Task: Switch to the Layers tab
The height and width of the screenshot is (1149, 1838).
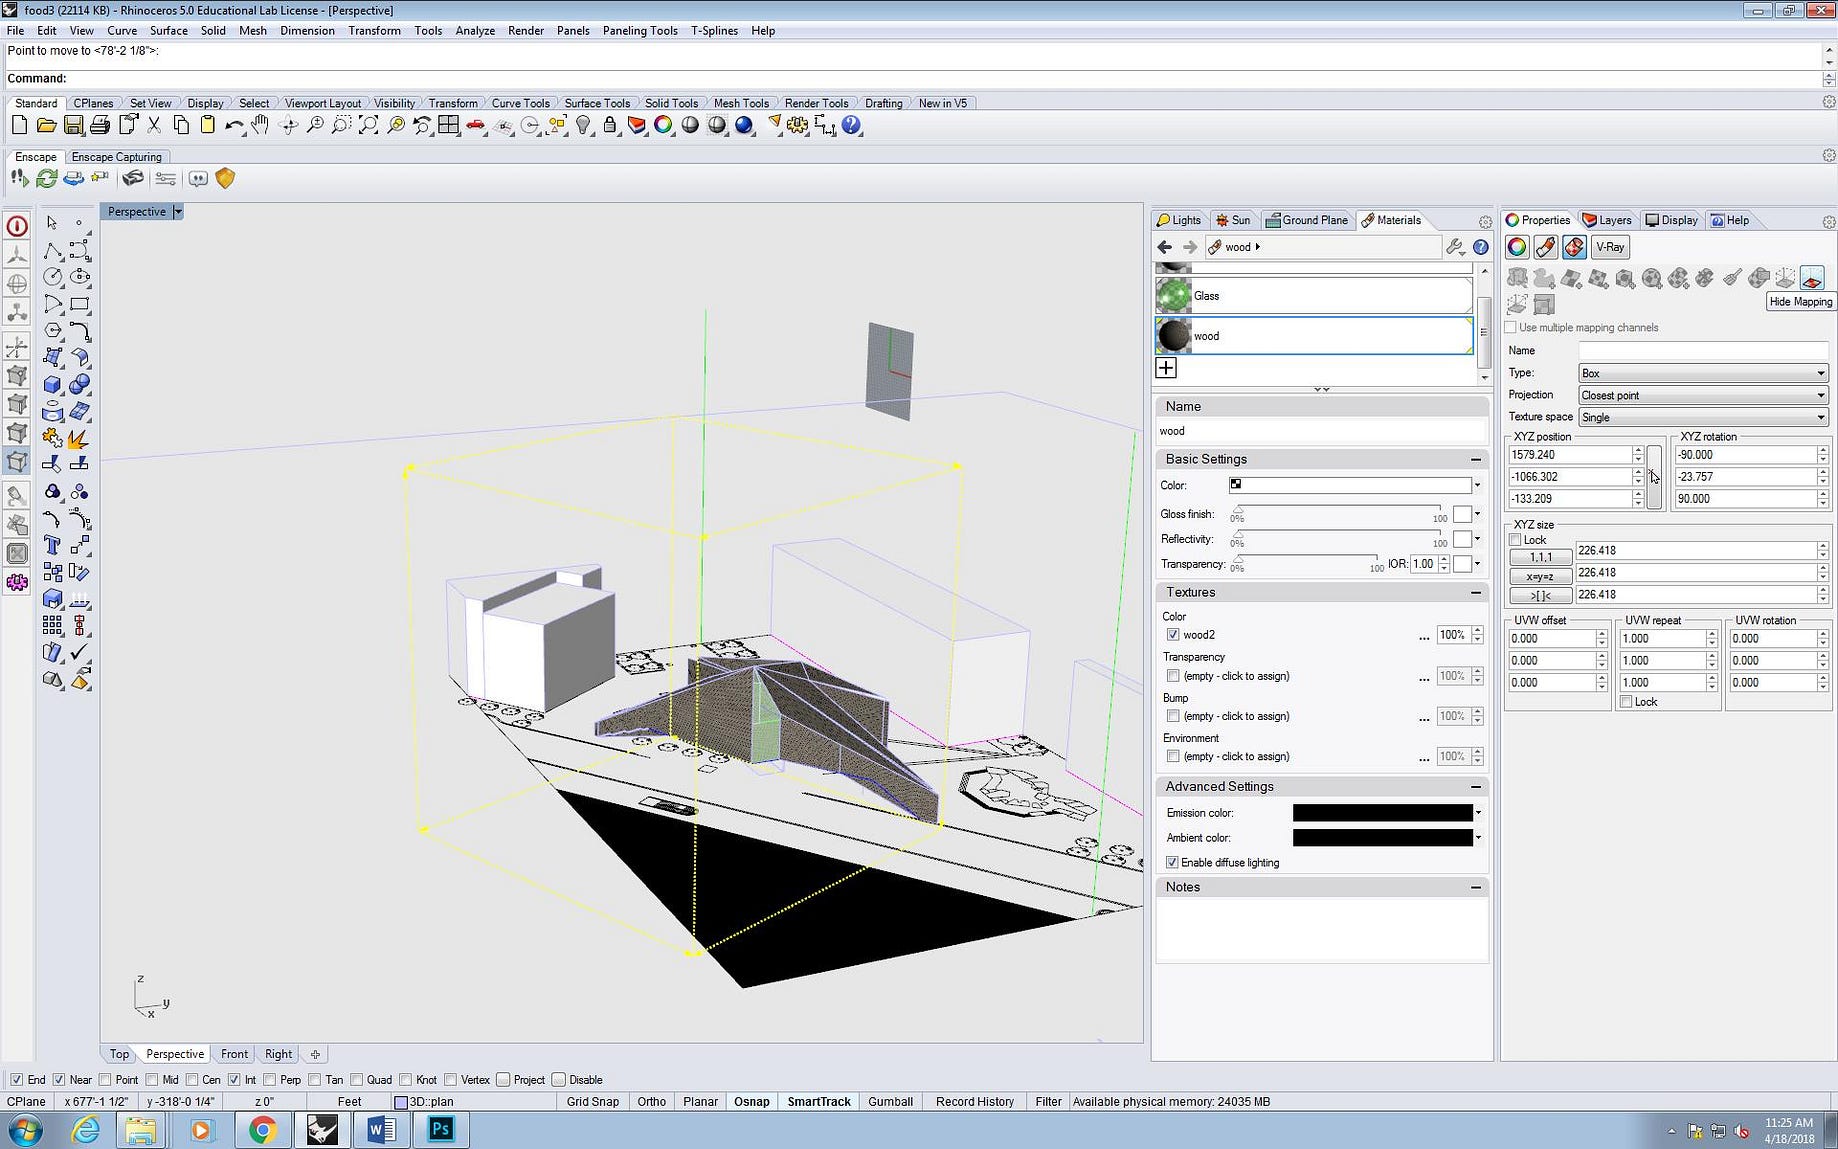Action: click(x=1606, y=220)
